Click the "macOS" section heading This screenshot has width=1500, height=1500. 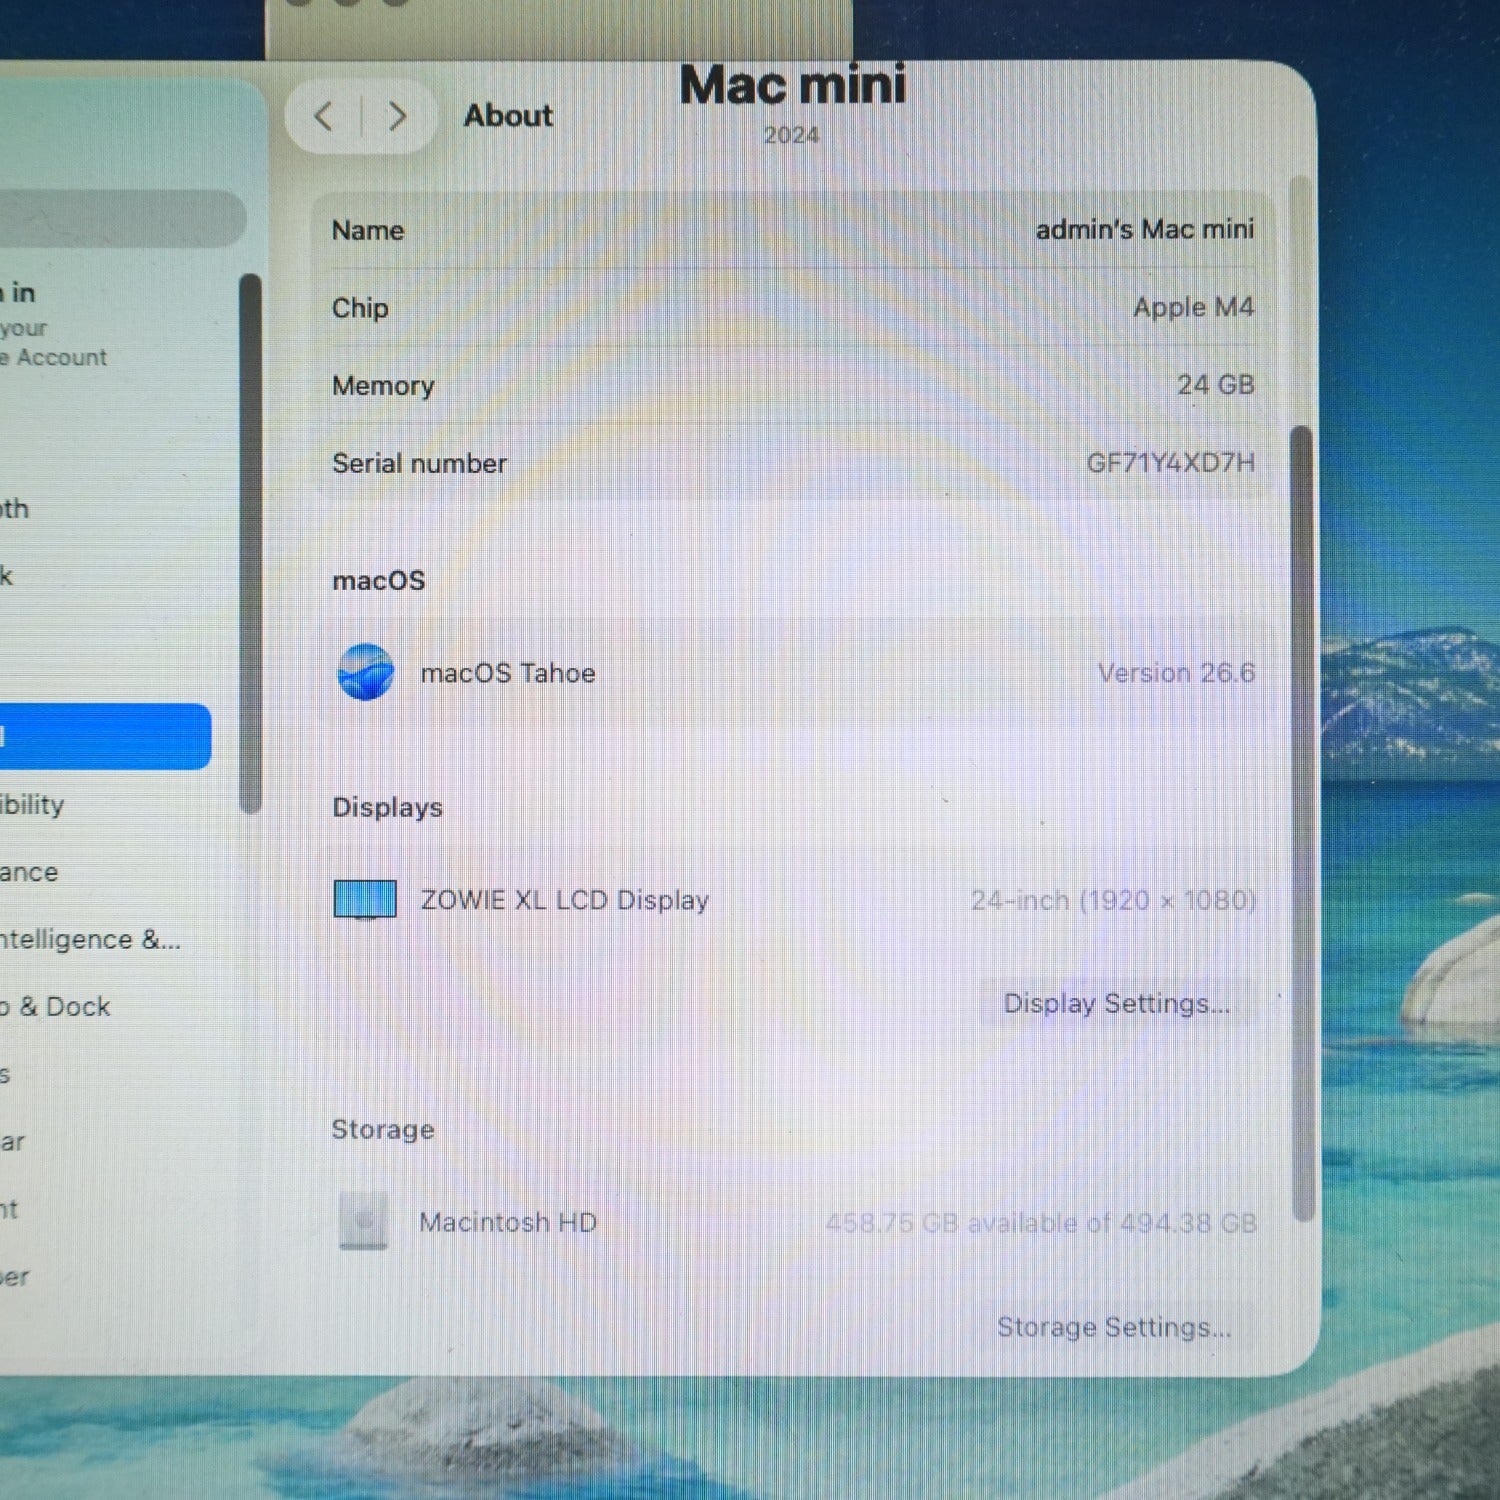point(379,581)
